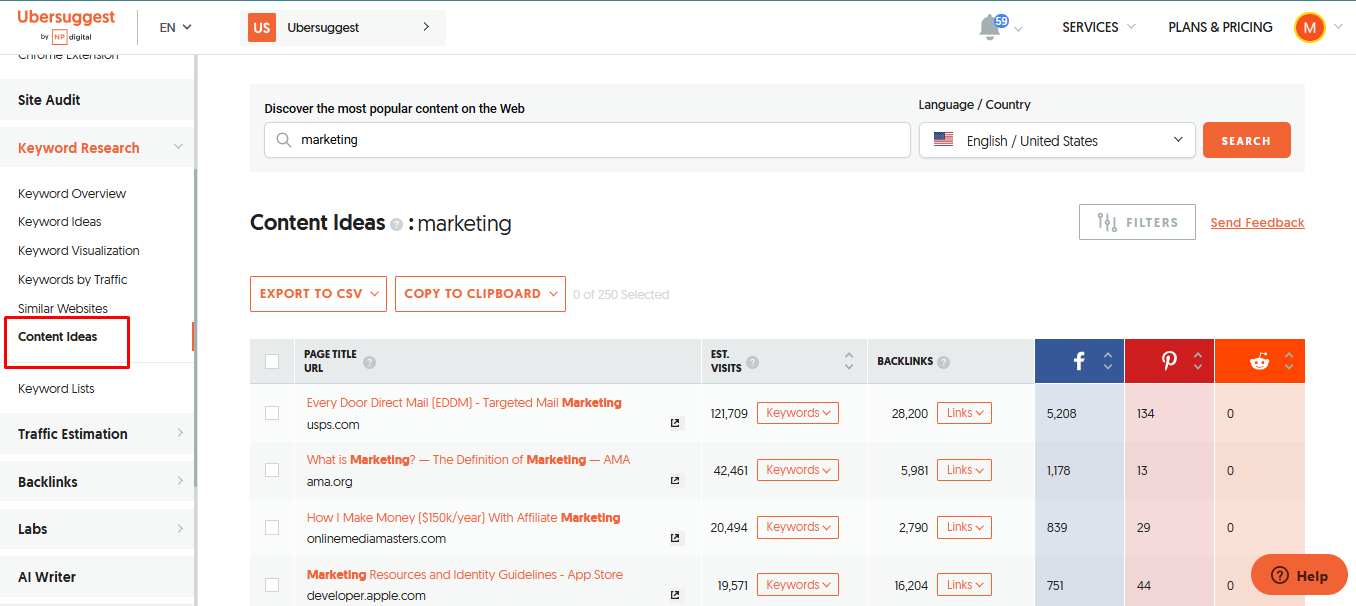
Task: Open Keywords dropdown for developer.apple.com row
Action: tap(798, 585)
